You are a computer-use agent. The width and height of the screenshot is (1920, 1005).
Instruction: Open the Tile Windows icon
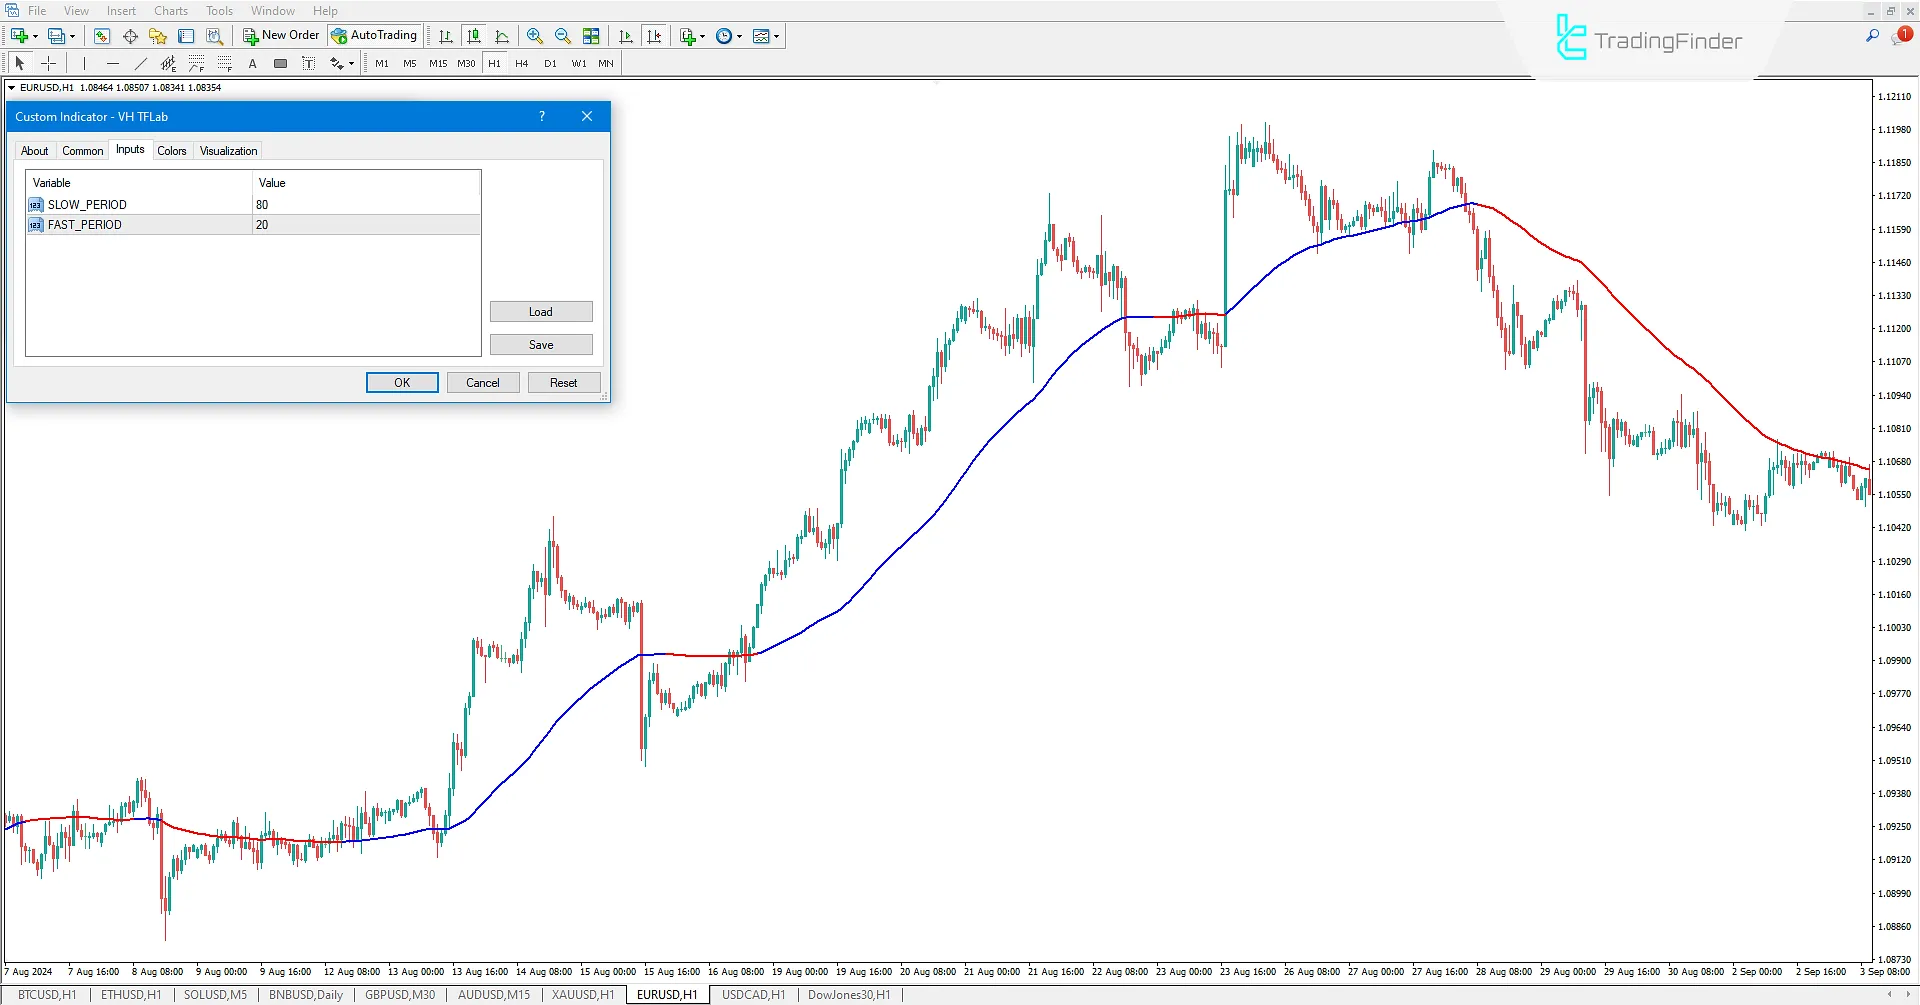[591, 36]
